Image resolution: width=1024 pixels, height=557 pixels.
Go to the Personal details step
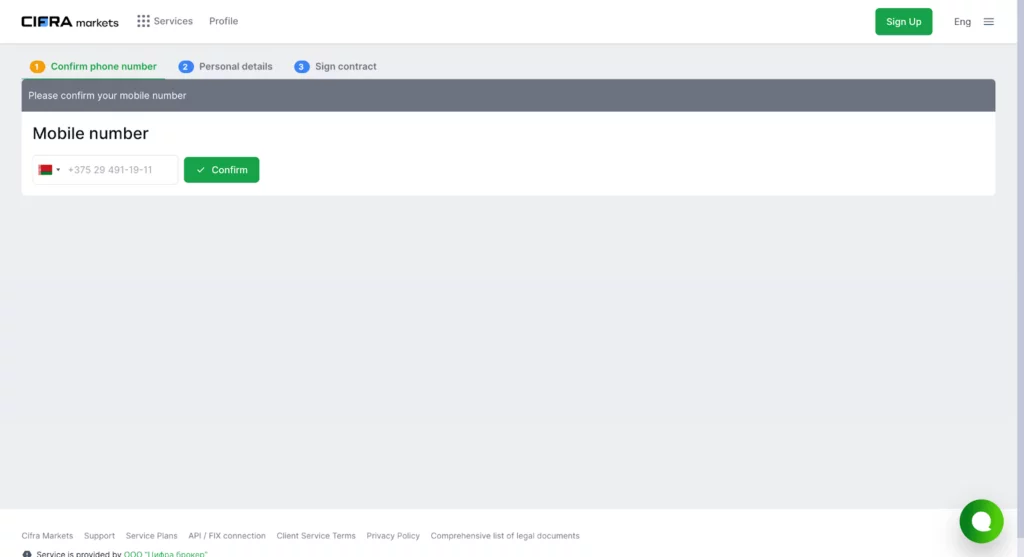coord(226,67)
